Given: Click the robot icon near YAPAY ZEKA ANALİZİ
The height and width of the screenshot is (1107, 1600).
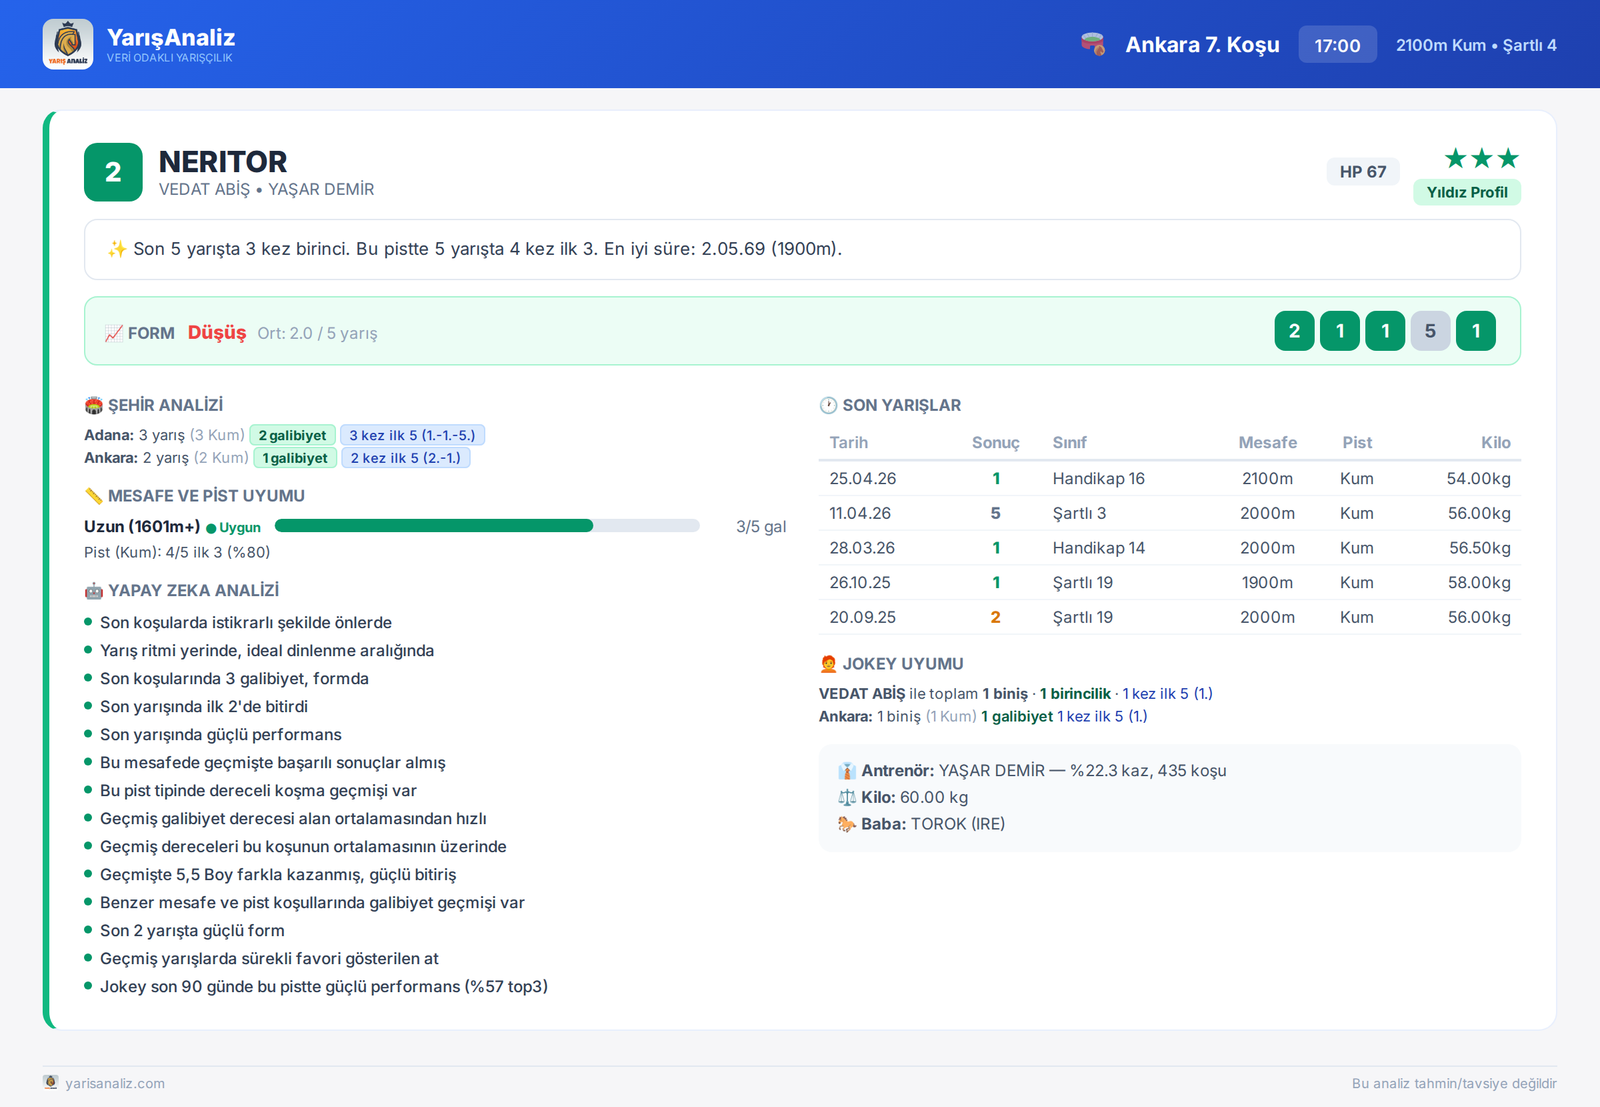Looking at the screenshot, I should point(94,591).
